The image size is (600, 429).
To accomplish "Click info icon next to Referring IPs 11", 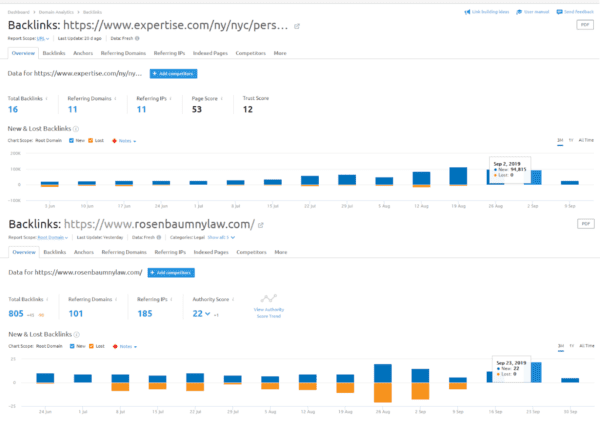I will tap(171, 99).
